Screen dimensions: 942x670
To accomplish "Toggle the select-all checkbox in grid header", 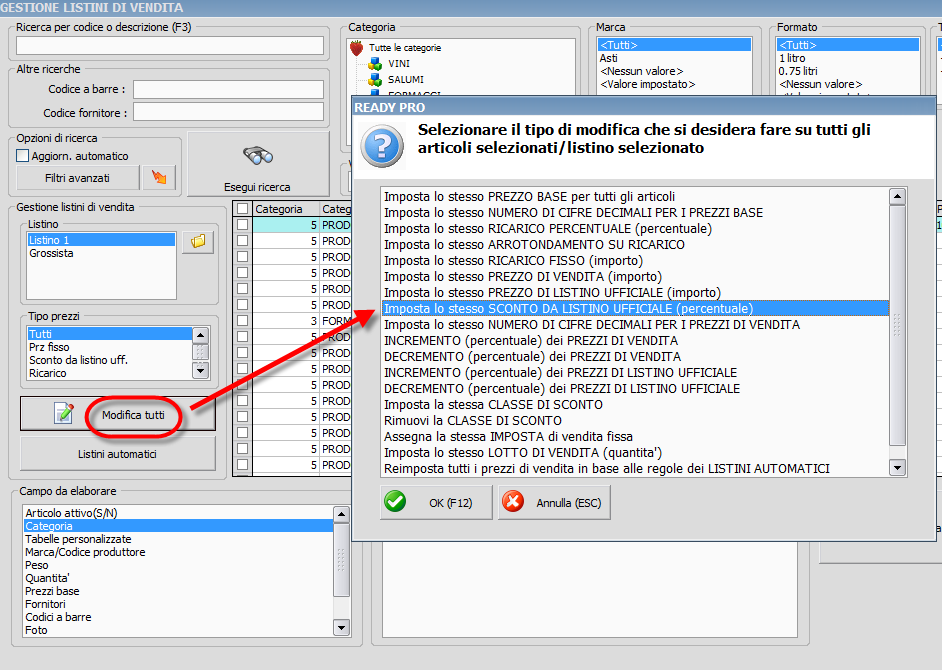I will coord(242,209).
